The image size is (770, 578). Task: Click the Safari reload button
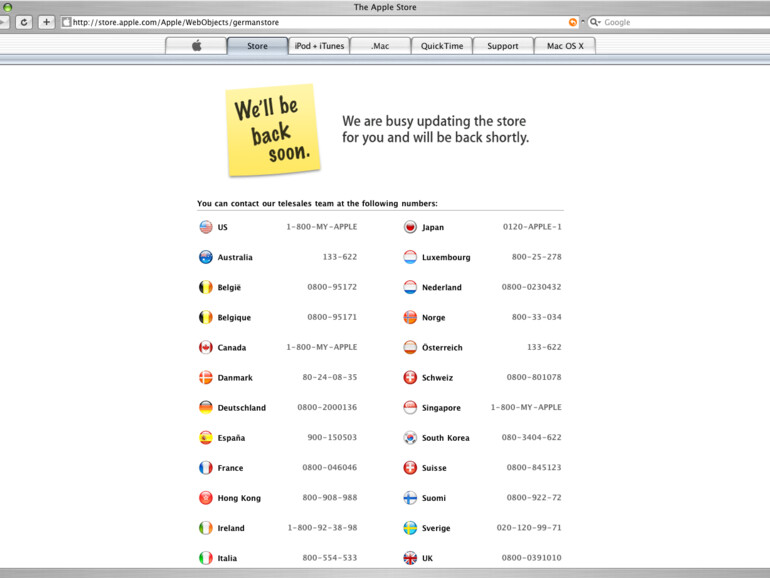tap(24, 22)
